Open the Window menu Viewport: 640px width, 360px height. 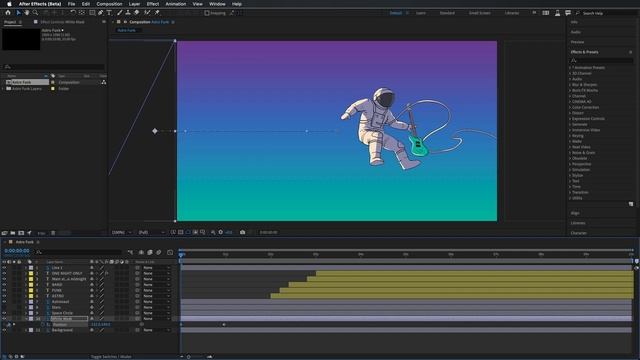[x=217, y=4]
